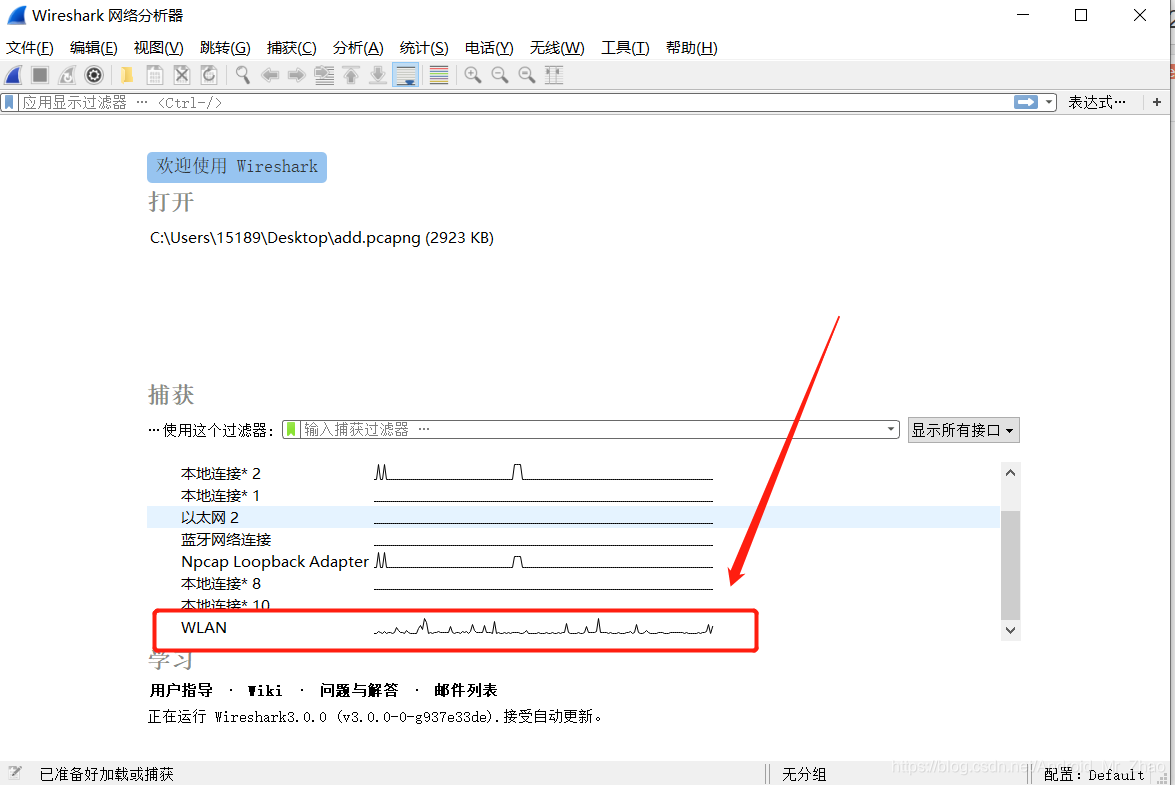This screenshot has width=1175, height=785.
Task: Open the 分析(A) menu
Action: pyautogui.click(x=358, y=48)
